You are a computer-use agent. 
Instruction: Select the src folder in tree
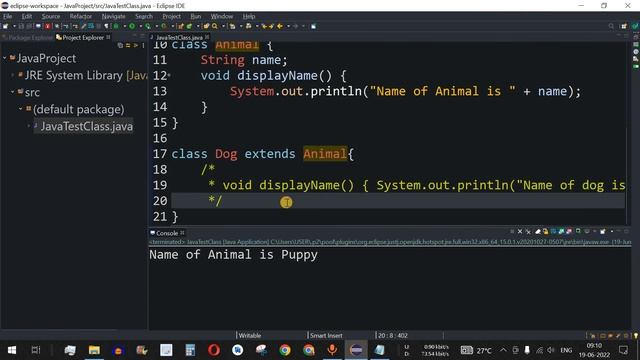(x=29, y=92)
